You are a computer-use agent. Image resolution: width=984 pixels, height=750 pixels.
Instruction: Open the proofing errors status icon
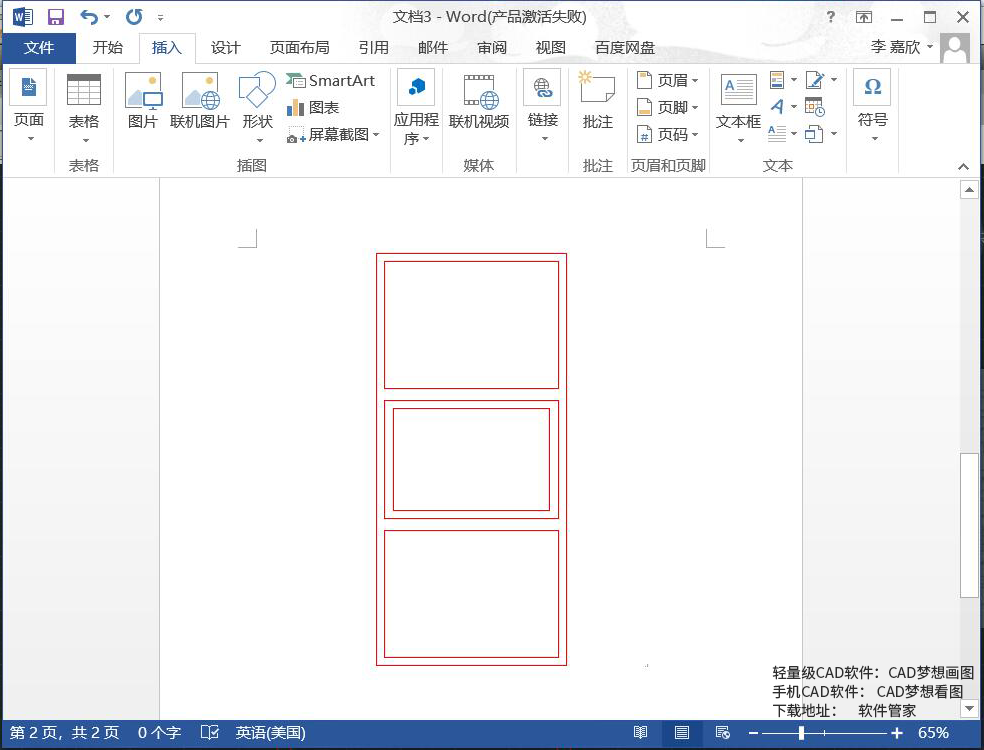210,732
